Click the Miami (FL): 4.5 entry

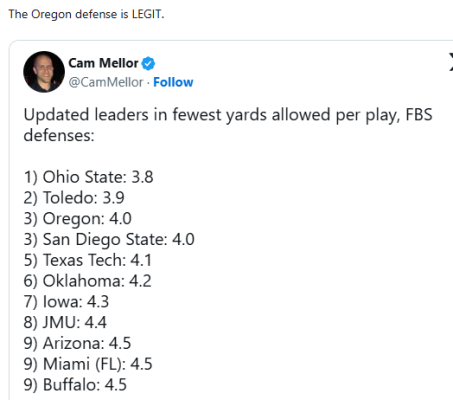[88, 364]
